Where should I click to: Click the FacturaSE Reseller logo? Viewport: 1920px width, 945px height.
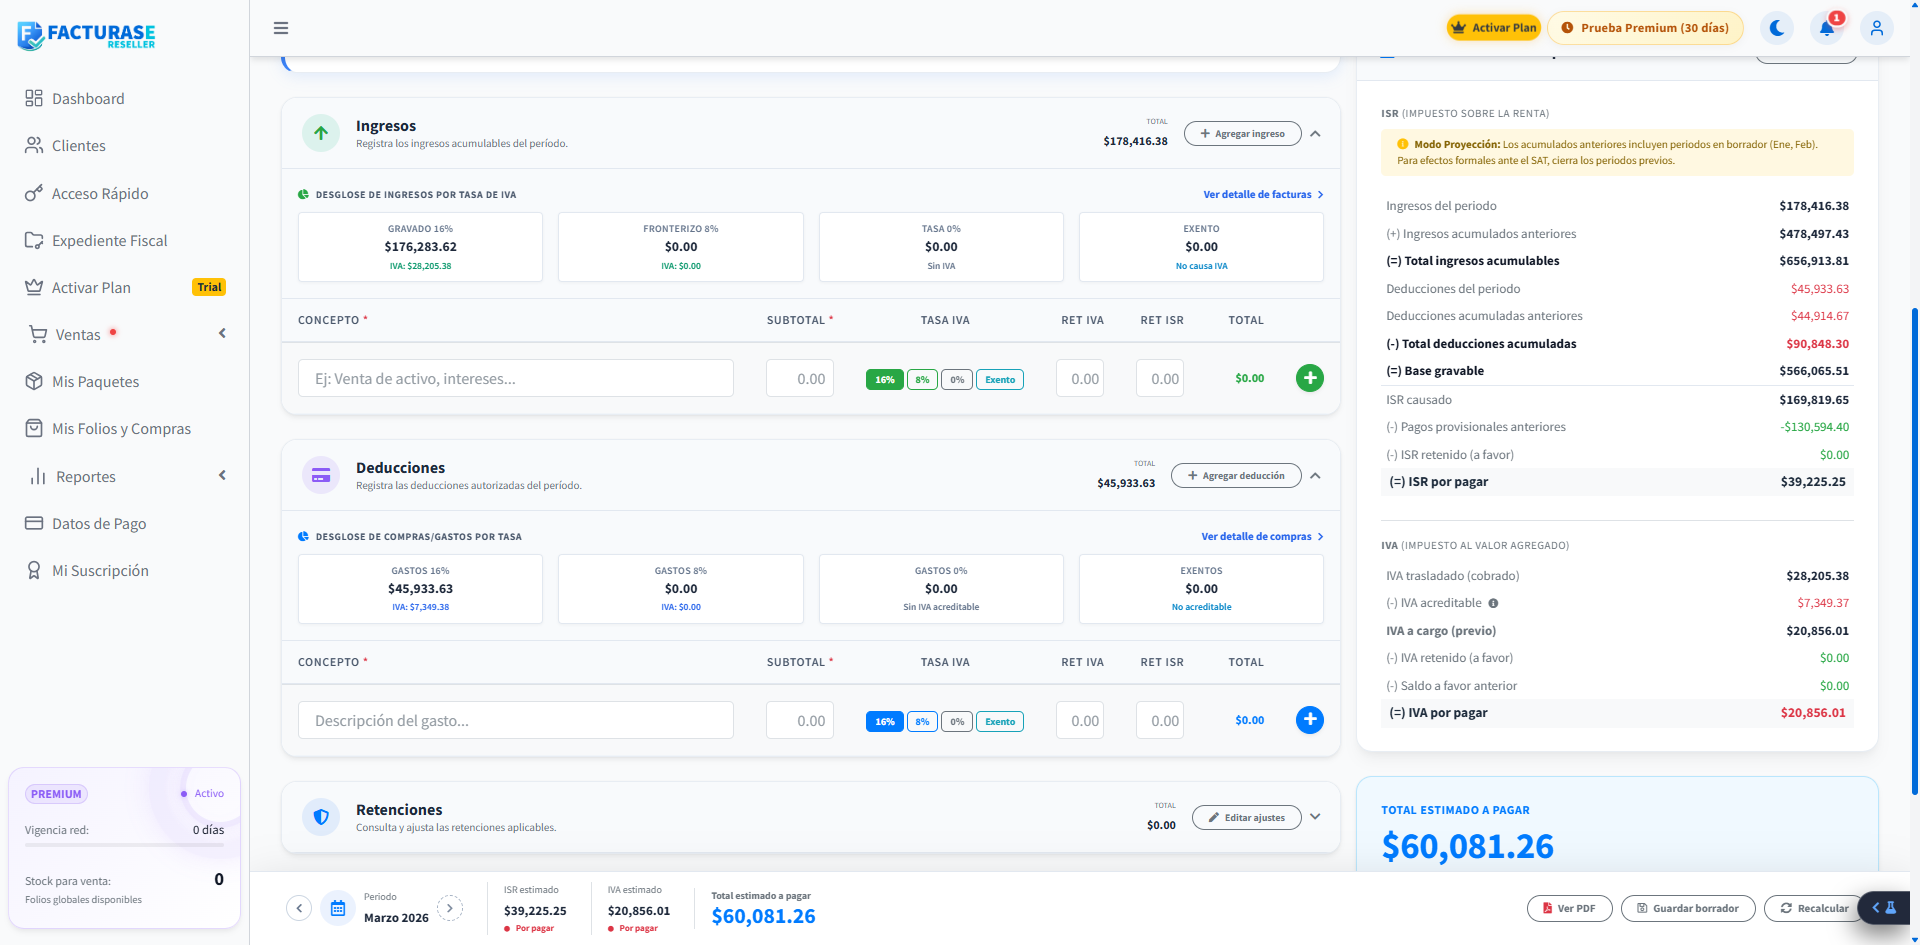[87, 35]
